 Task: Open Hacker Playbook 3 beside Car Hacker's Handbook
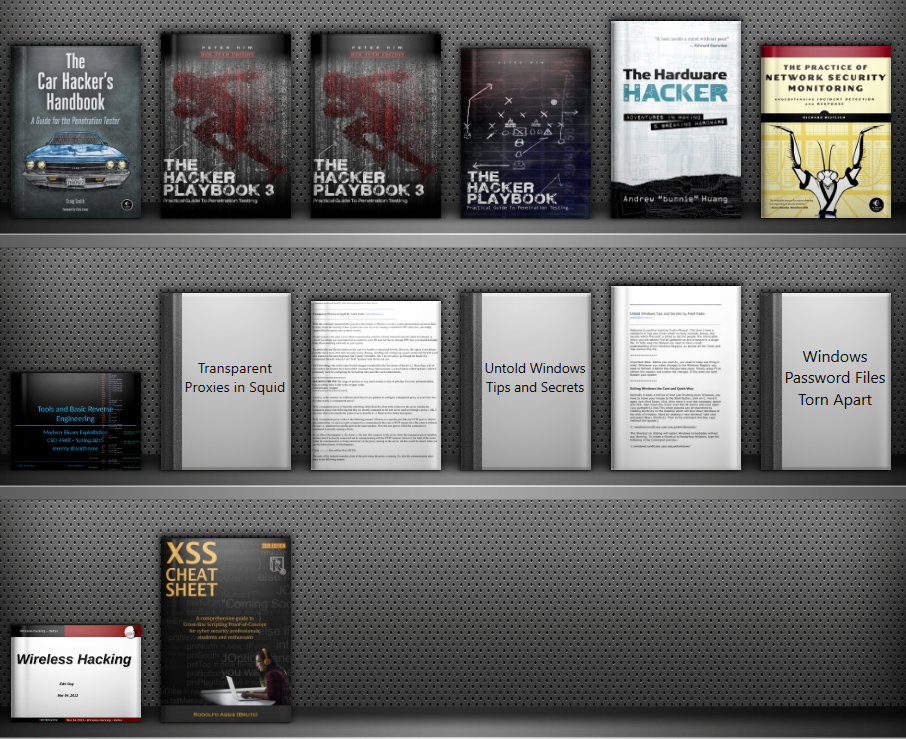coord(225,125)
